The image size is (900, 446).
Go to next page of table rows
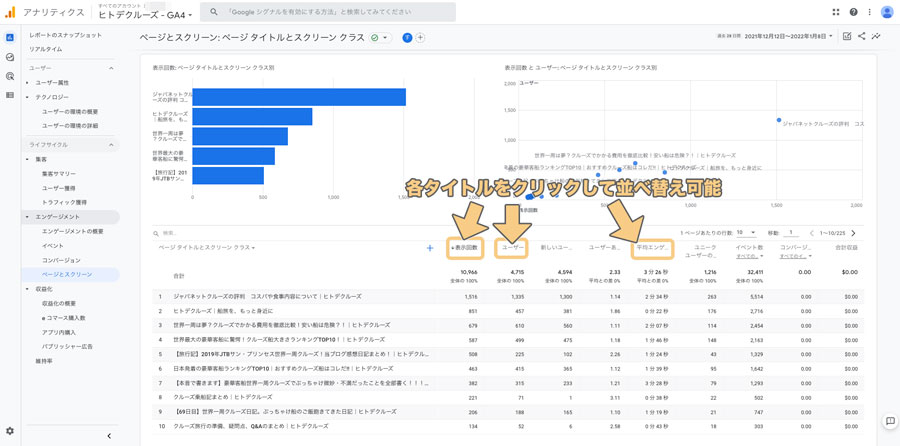point(853,233)
